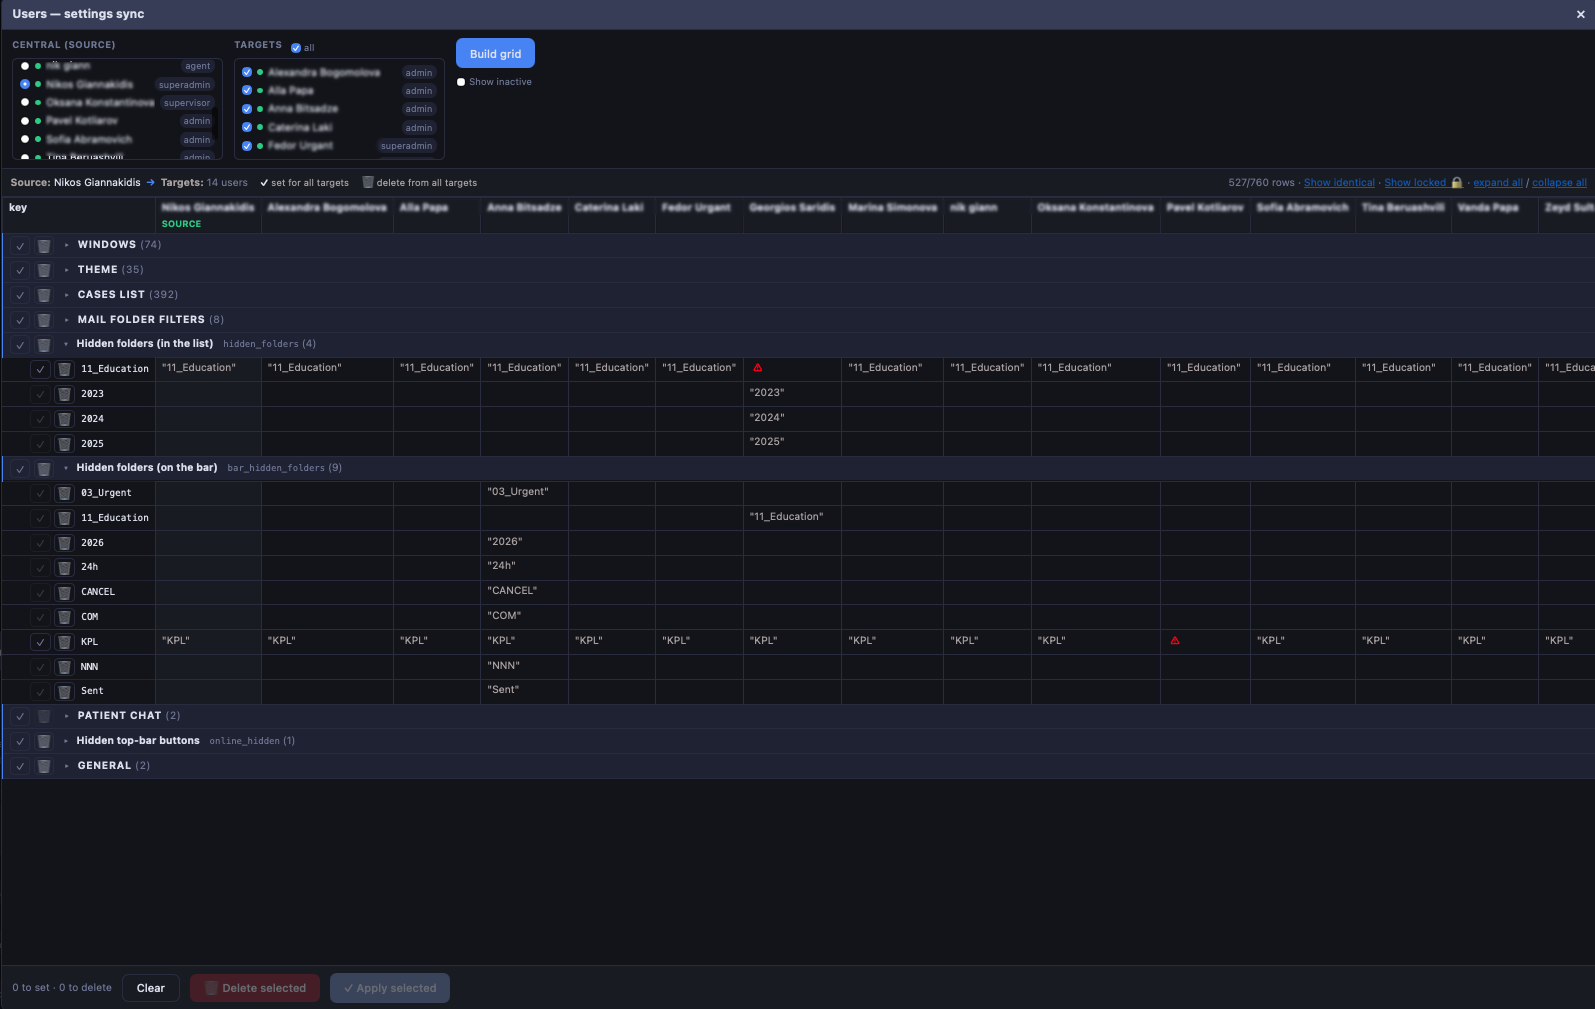1595x1009 pixels.
Task: Enable the Show inactive checkbox
Action: click(x=461, y=82)
